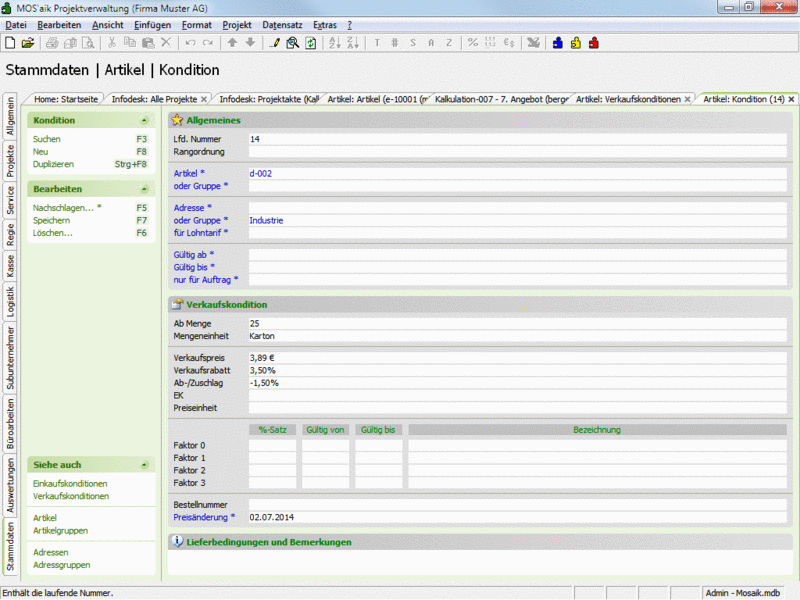This screenshot has width=800, height=600.
Task: Click Speichern to save the record
Action: click(x=51, y=220)
